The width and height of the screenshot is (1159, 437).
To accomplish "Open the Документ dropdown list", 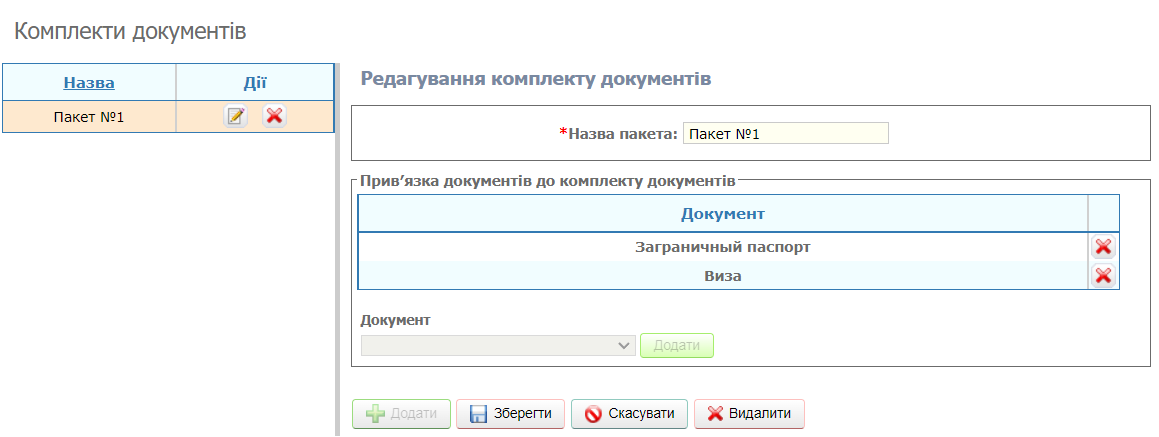I will click(498, 345).
